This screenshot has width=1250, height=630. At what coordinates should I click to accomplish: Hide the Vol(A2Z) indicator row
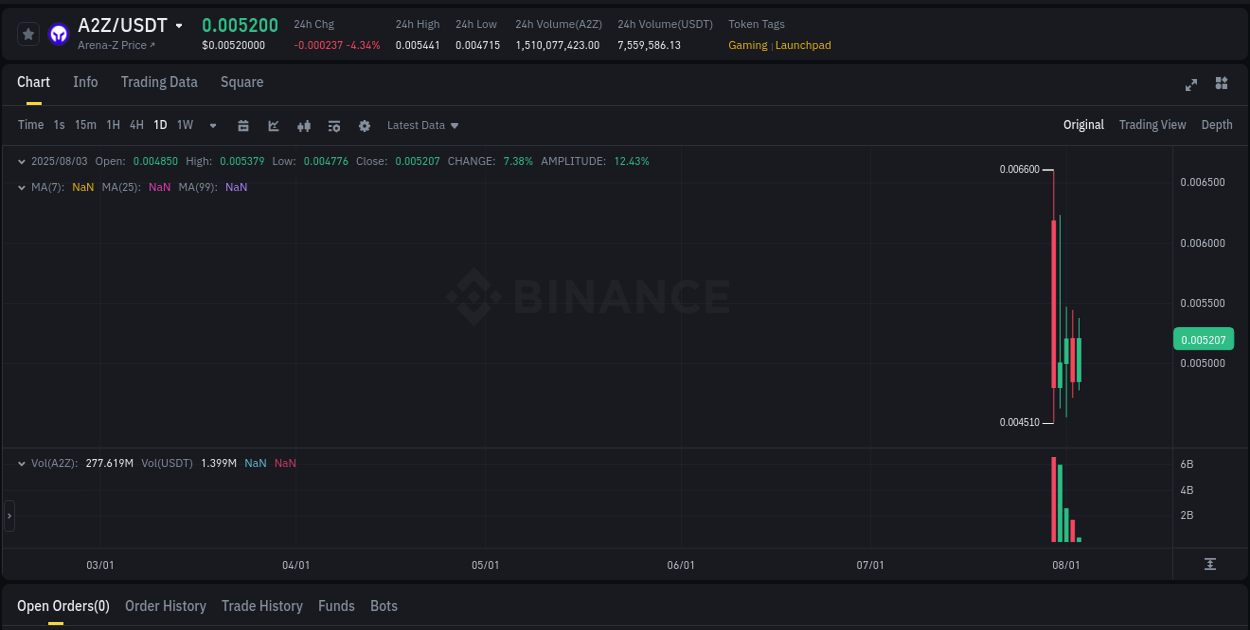[21, 462]
